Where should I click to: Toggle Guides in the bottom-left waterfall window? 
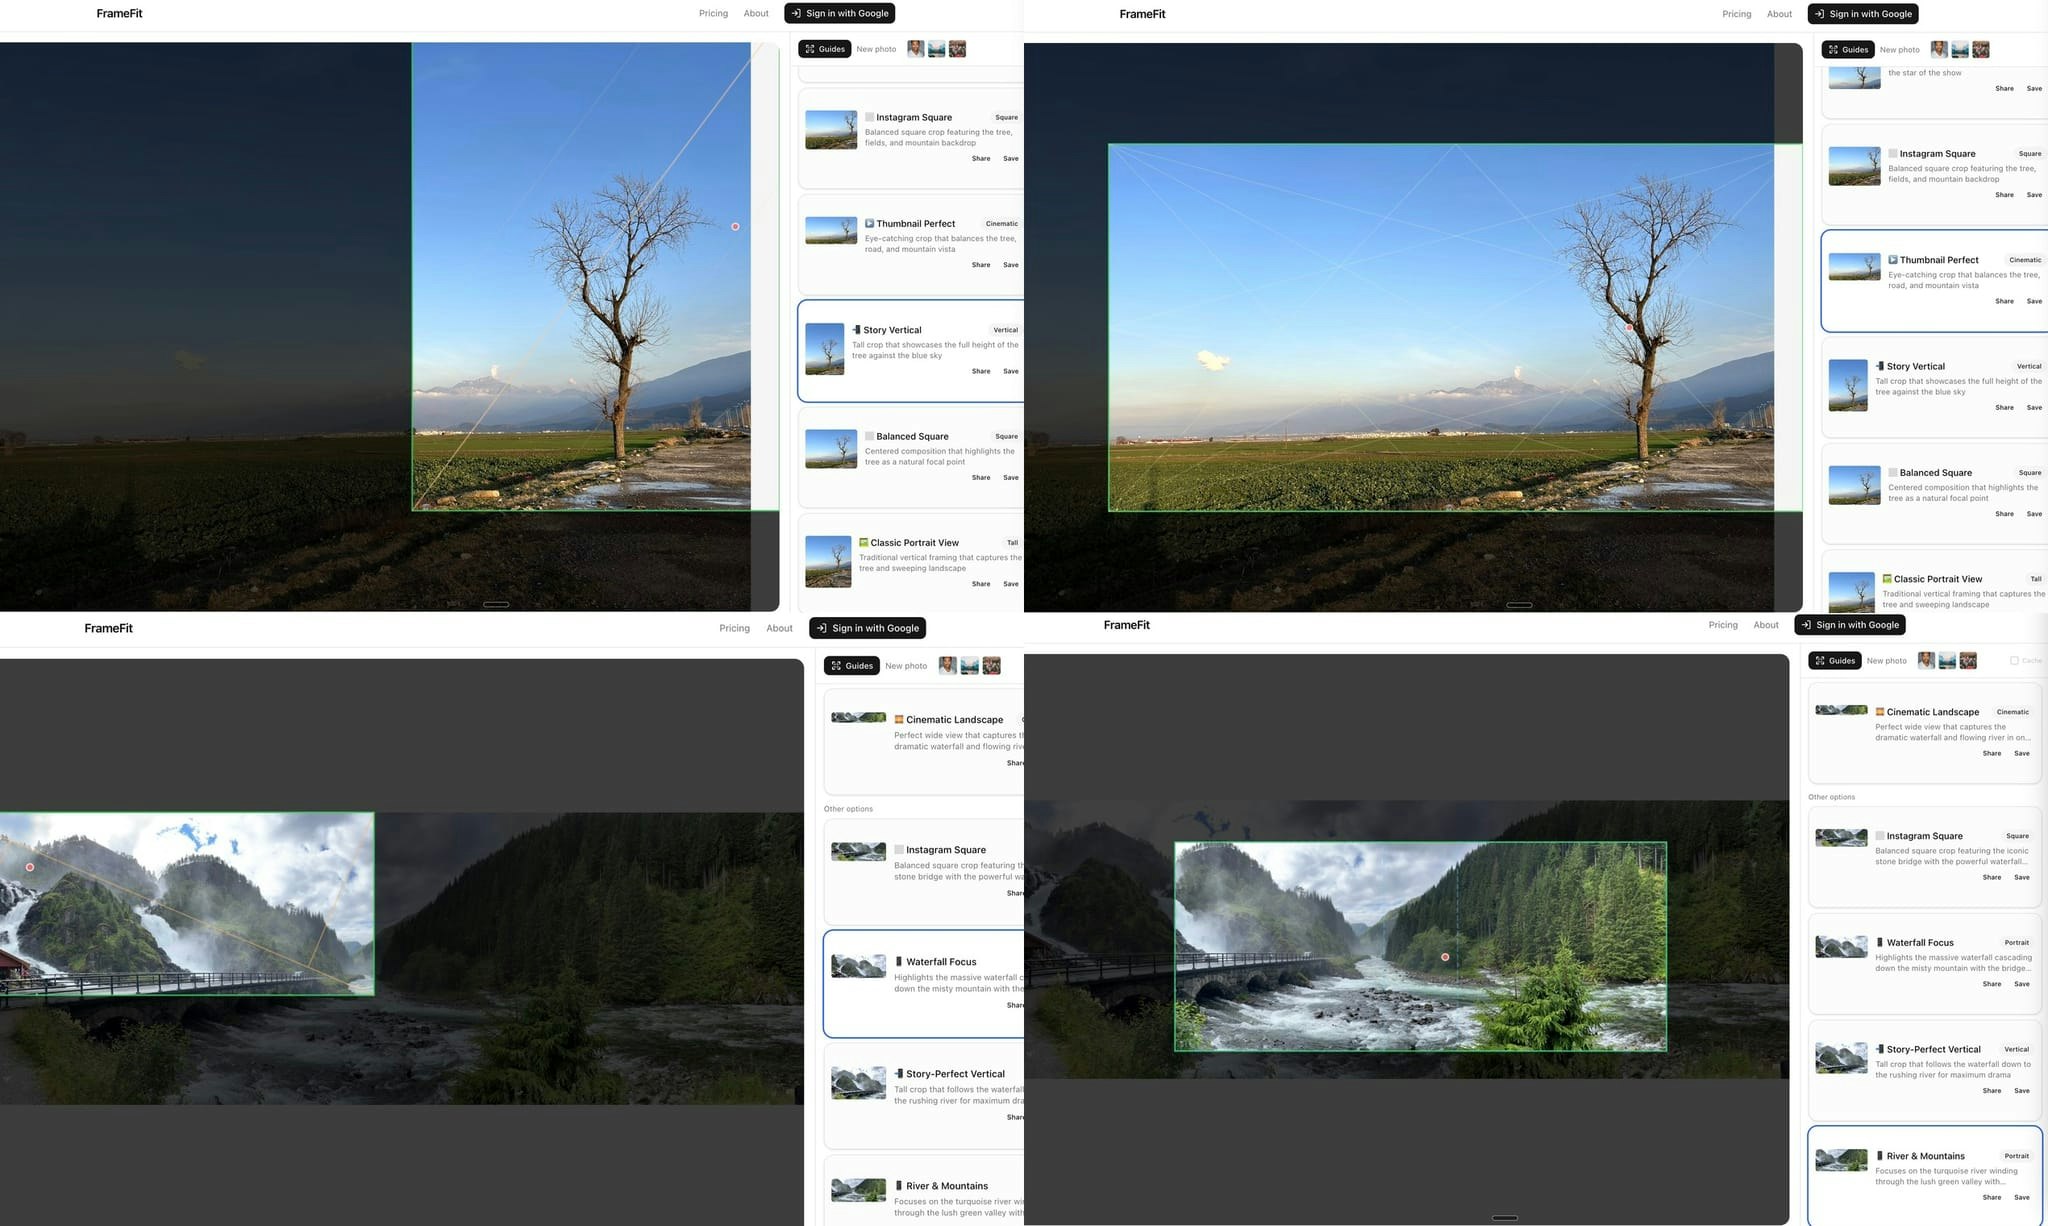(851, 666)
